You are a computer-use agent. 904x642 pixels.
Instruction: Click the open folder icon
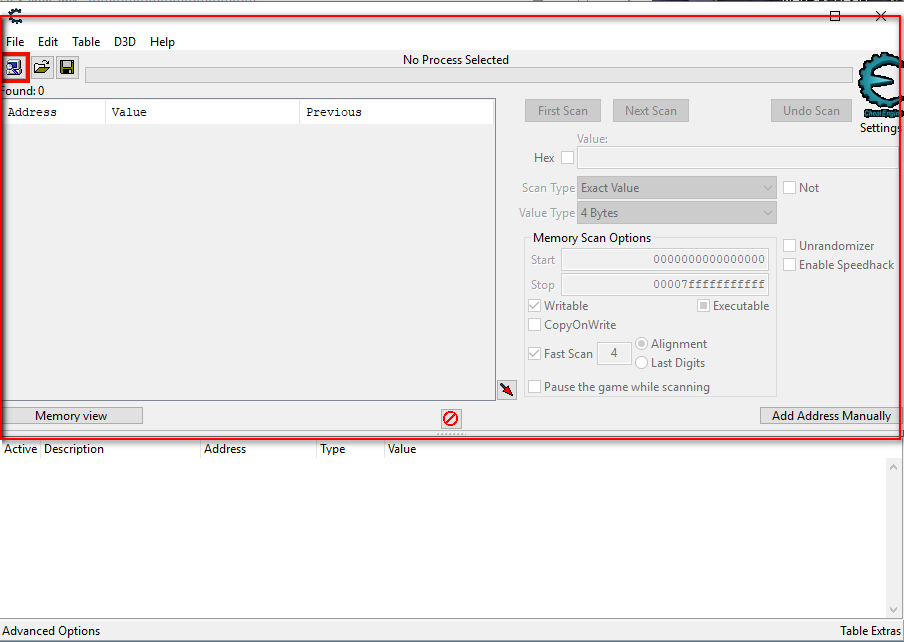pos(42,67)
